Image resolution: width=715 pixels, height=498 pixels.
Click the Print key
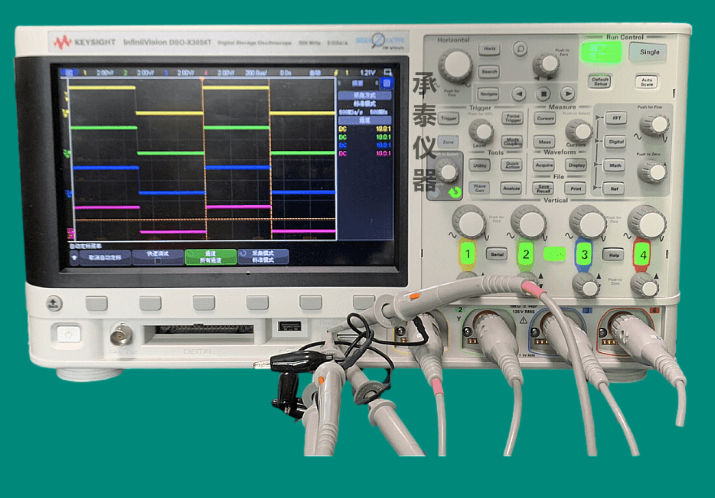pyautogui.click(x=575, y=188)
